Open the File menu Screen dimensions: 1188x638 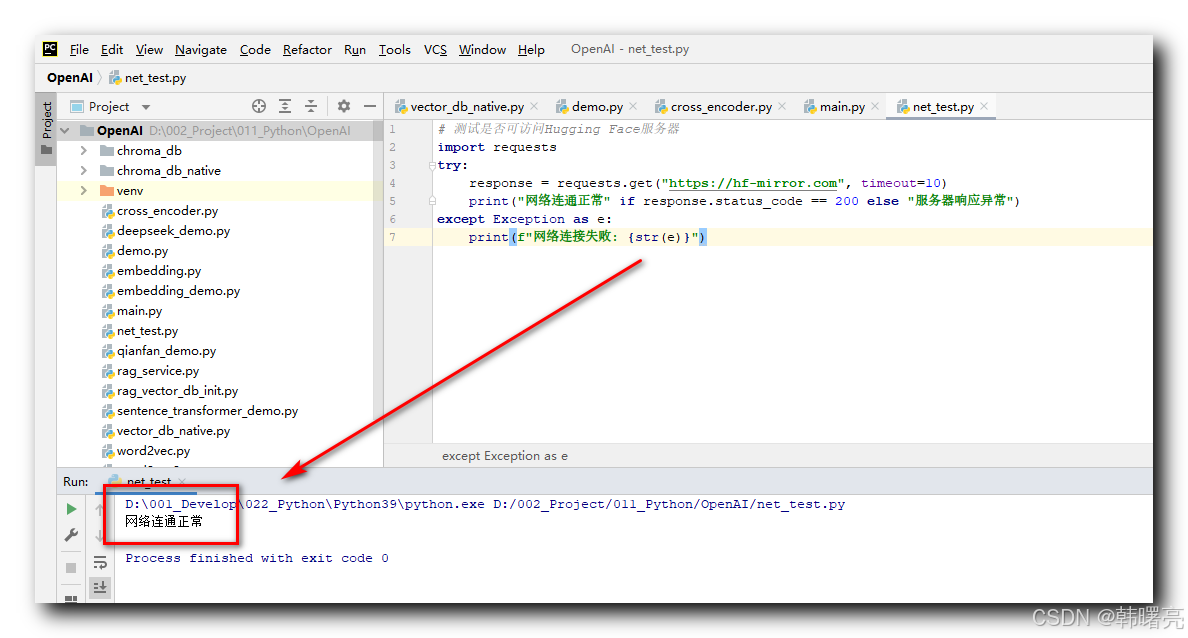point(79,49)
